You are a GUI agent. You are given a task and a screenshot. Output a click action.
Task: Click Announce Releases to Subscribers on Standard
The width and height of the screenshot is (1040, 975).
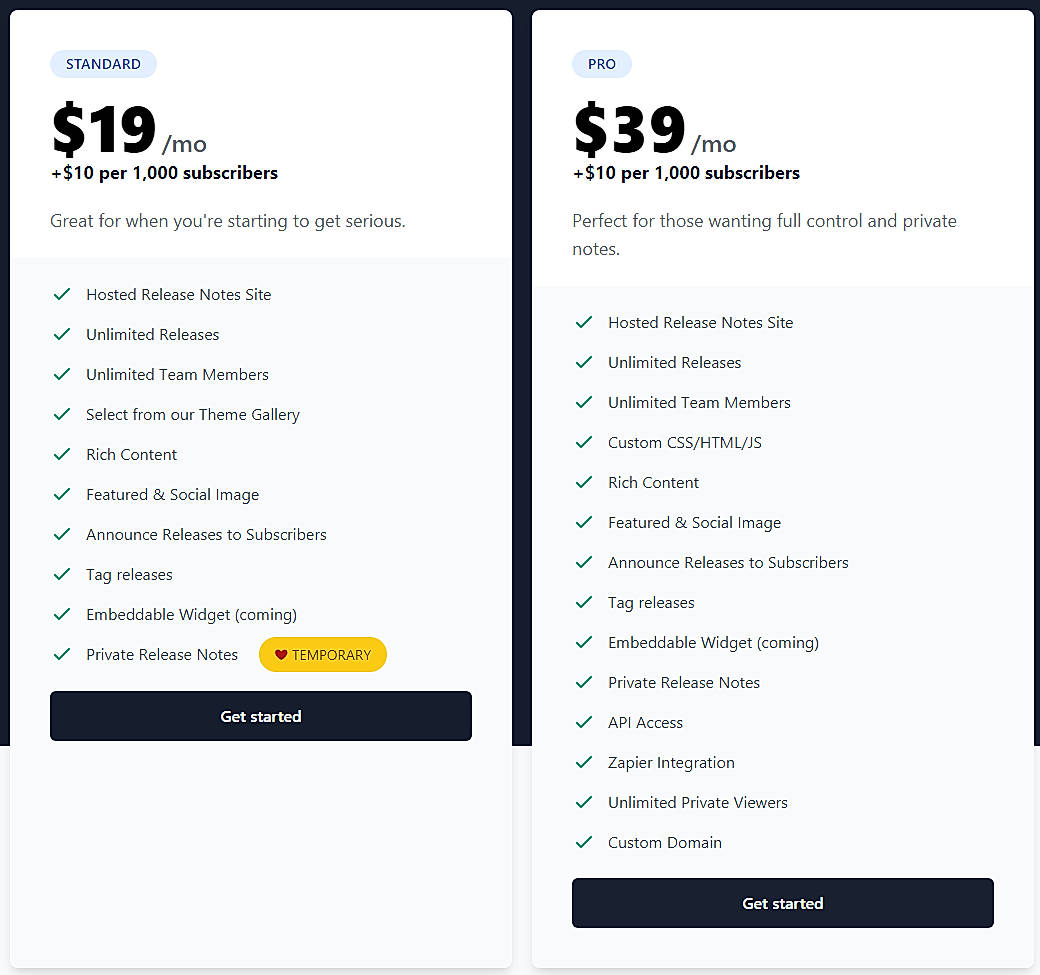206,534
